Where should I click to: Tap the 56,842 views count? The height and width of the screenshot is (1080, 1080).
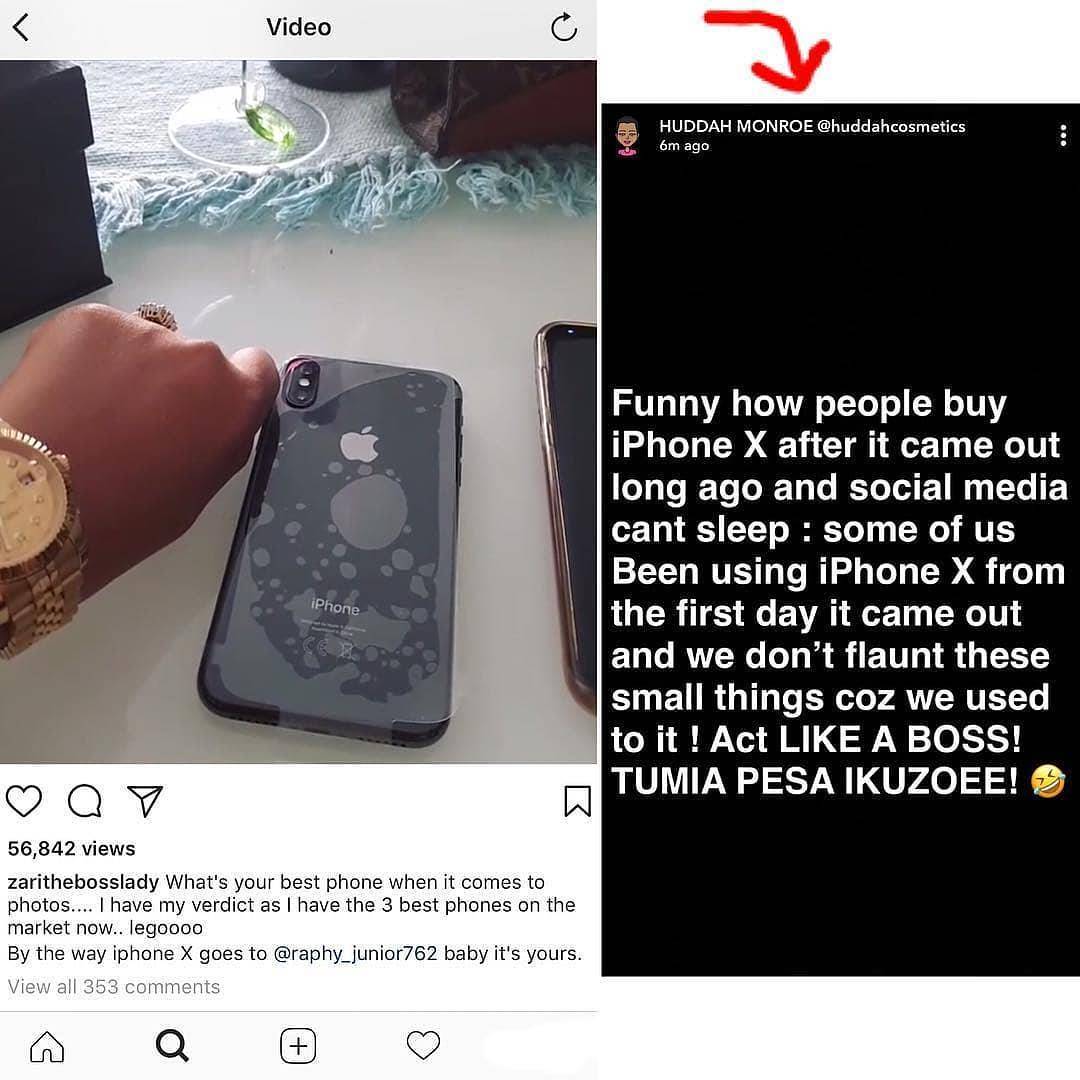[72, 849]
